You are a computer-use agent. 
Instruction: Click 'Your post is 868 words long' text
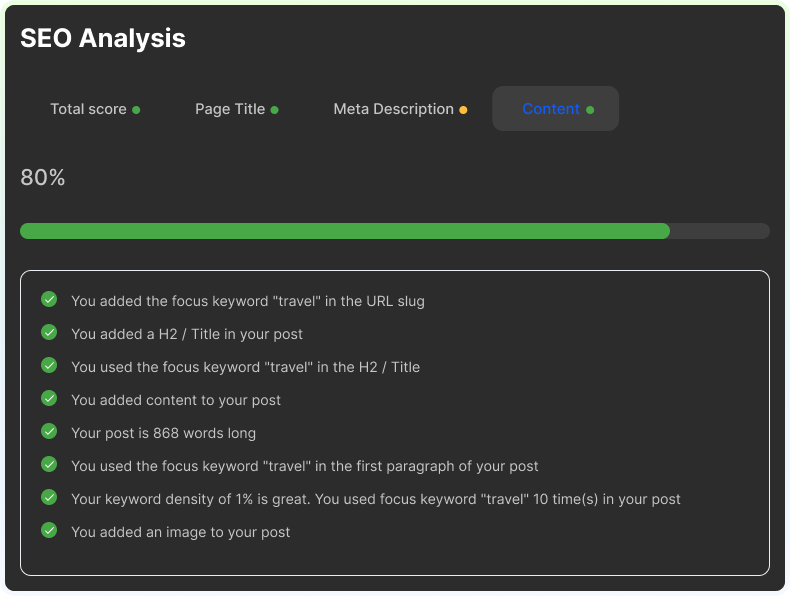163,433
